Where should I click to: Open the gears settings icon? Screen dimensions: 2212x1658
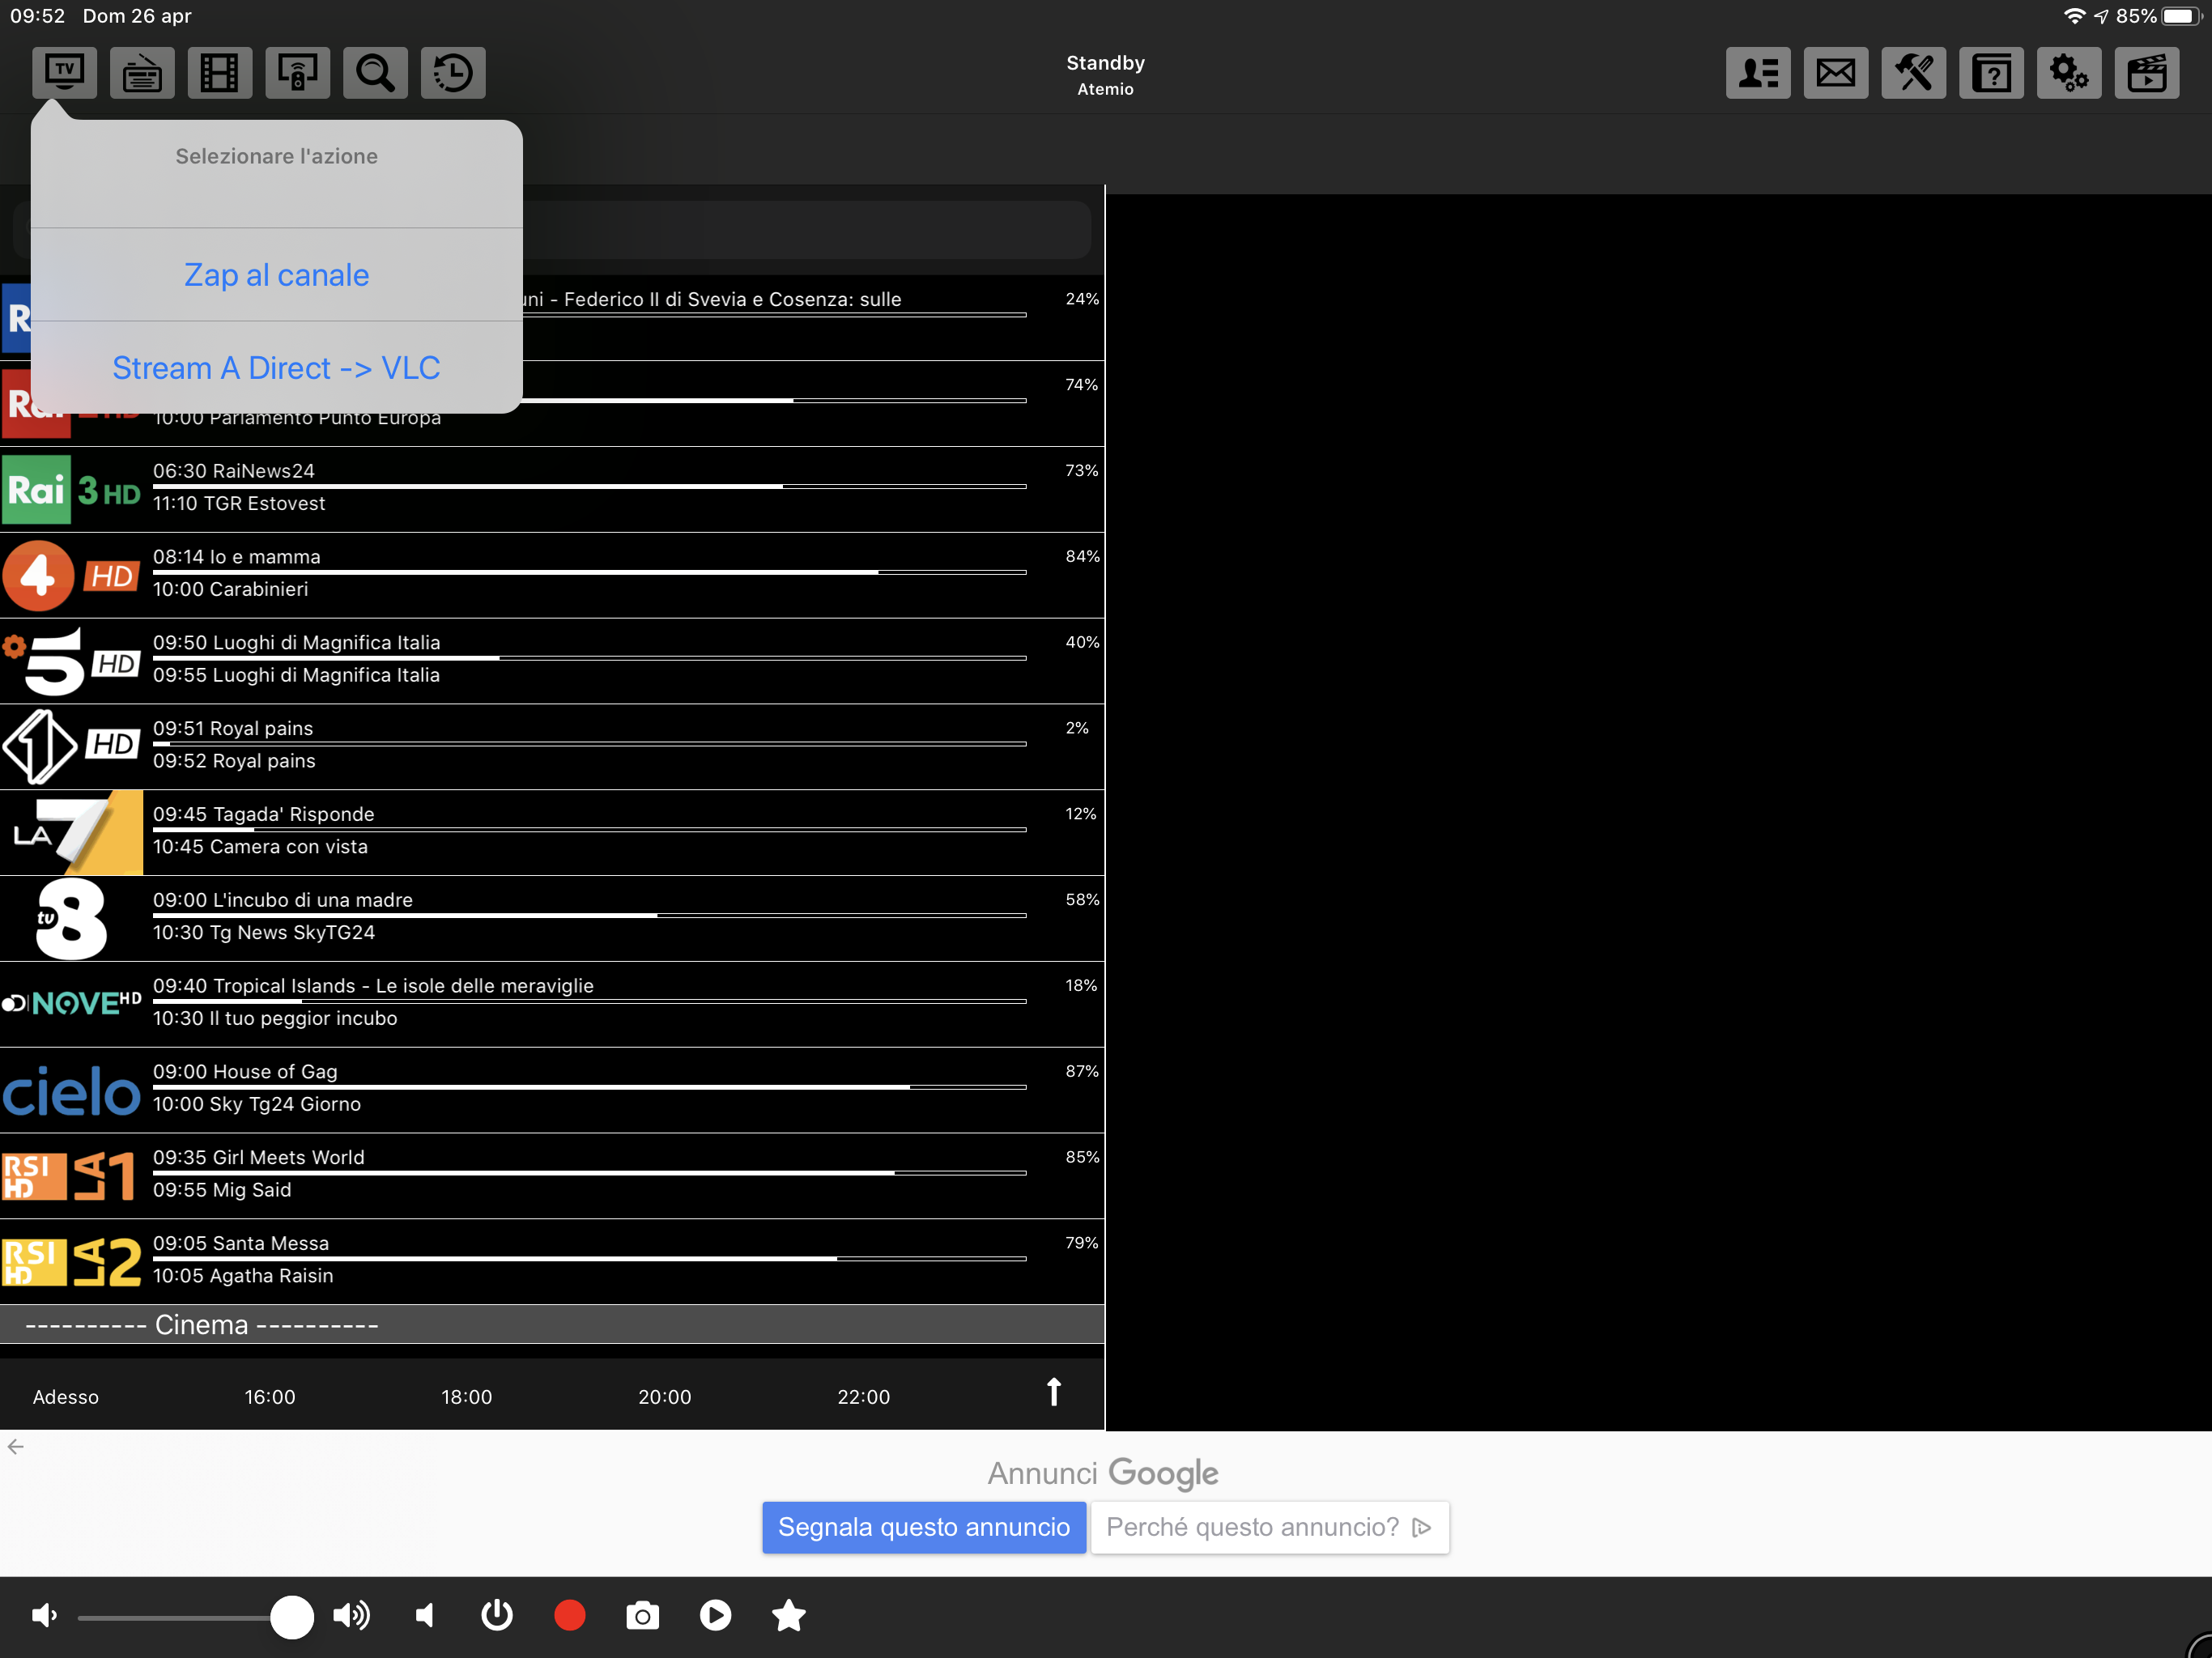[x=2069, y=73]
